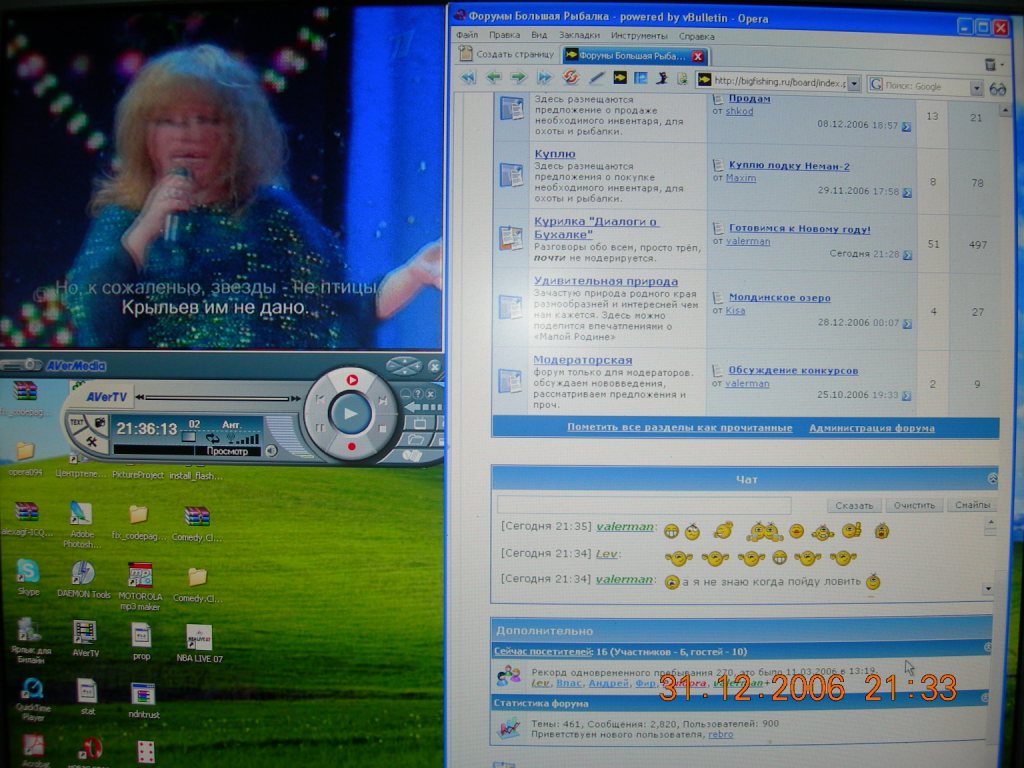Go back using Opera's green back arrow

[x=494, y=78]
